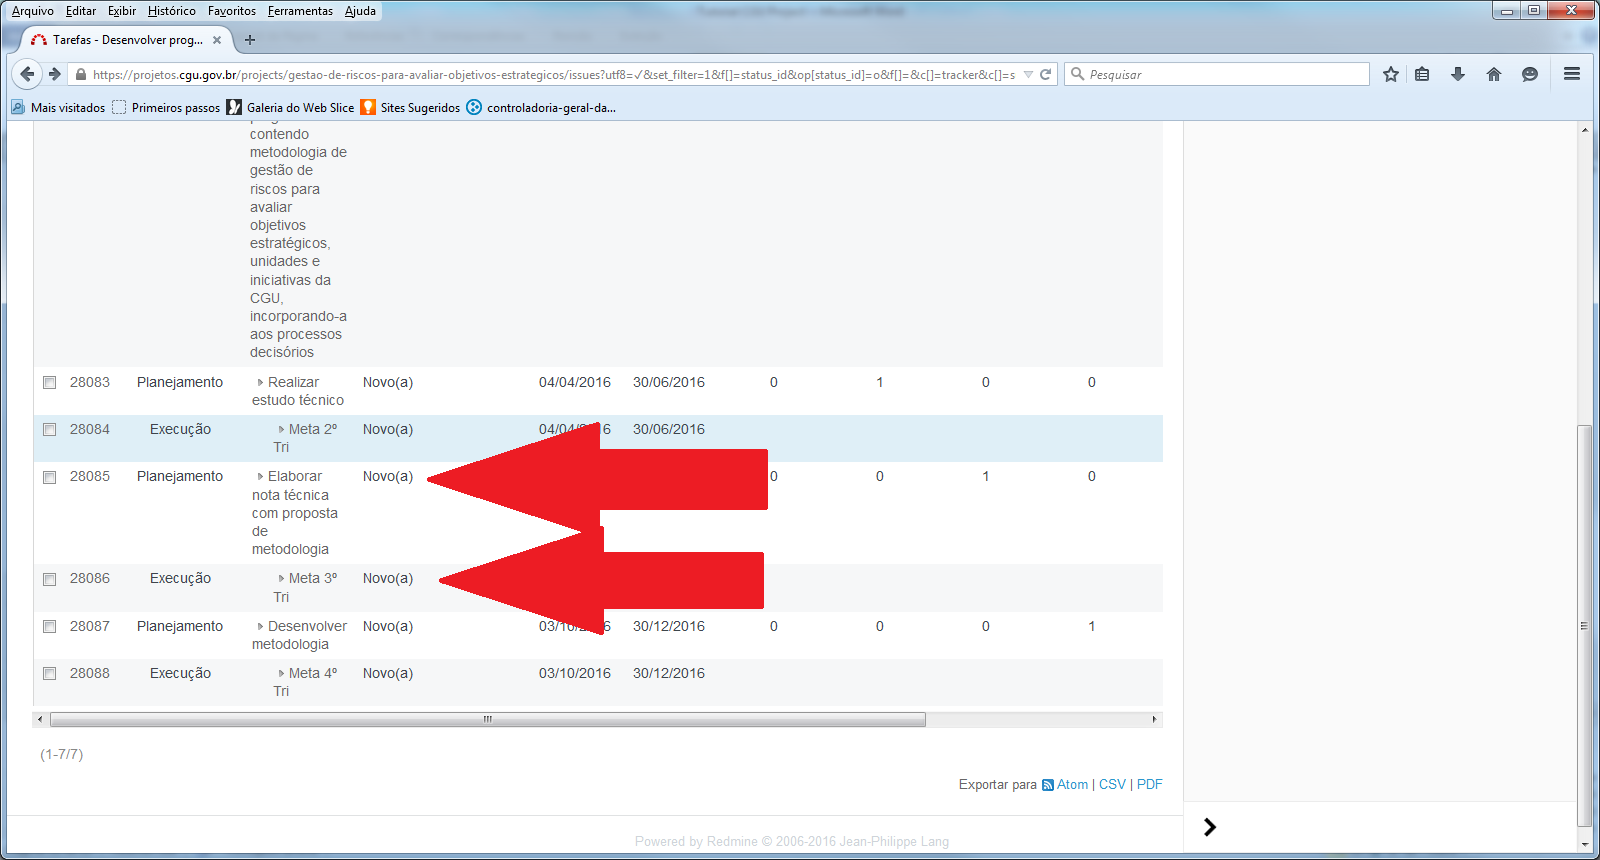The width and height of the screenshot is (1600, 860).
Task: Open the bookmarks list icon
Action: (1422, 74)
